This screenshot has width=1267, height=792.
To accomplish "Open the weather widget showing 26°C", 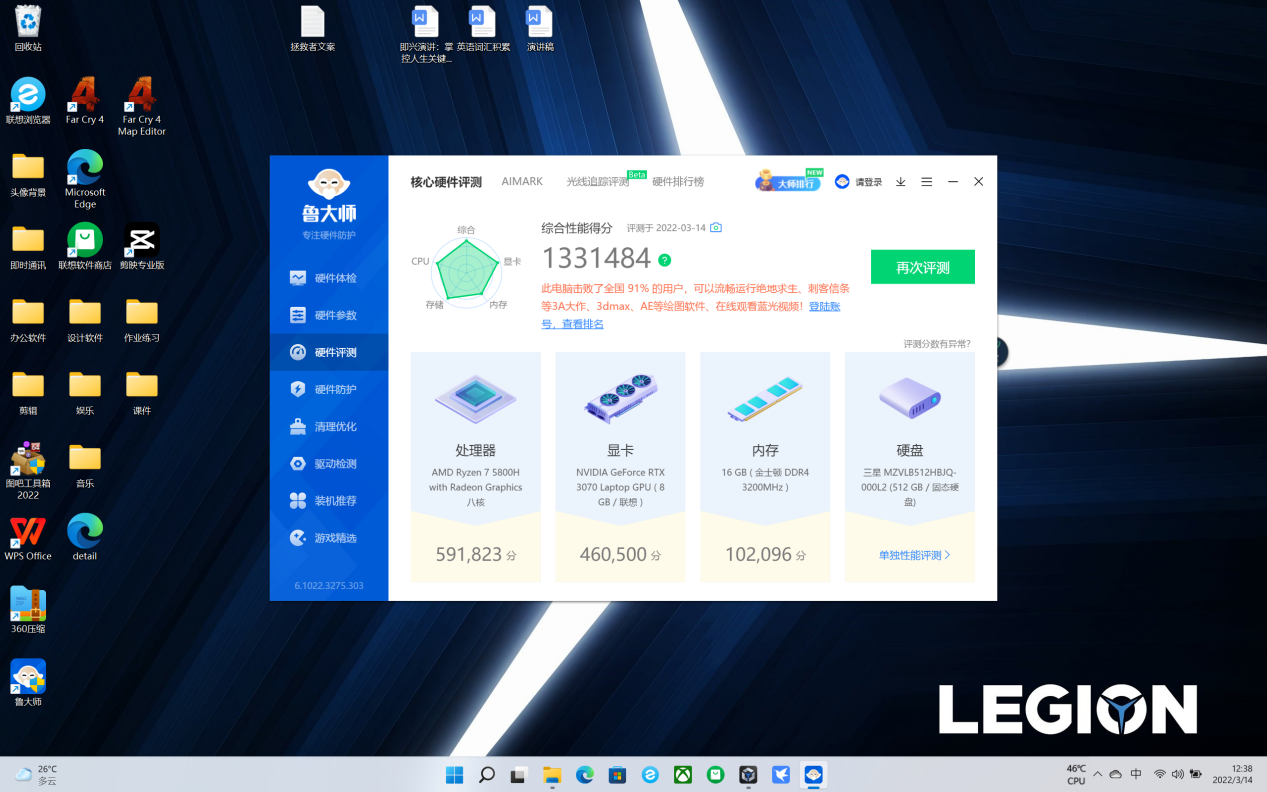I will point(35,774).
